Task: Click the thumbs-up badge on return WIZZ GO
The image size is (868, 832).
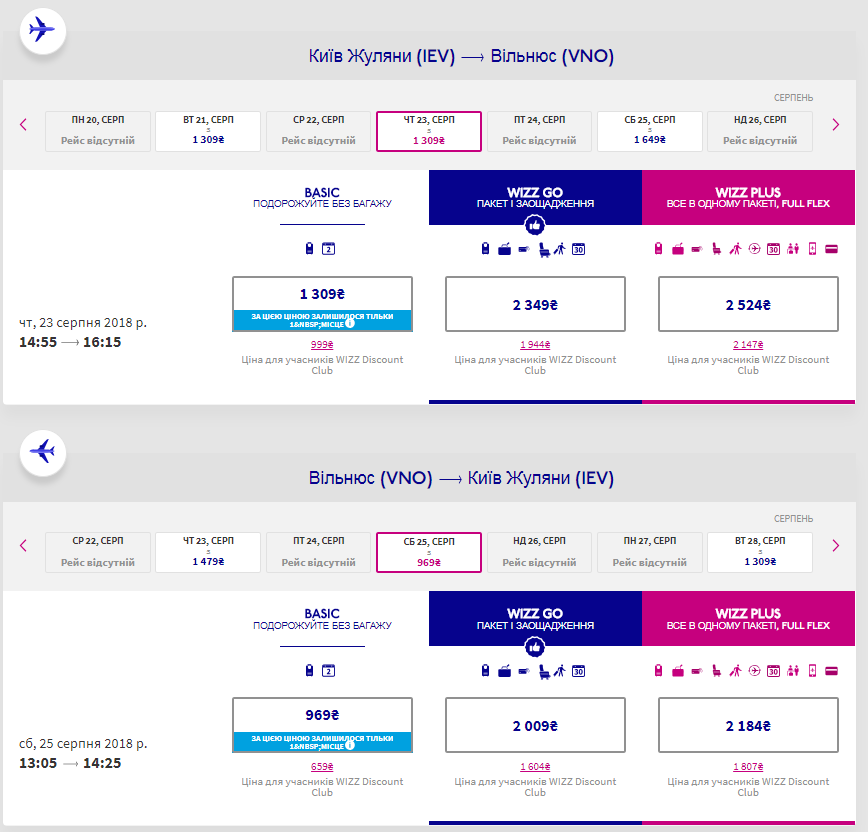Action: [535, 647]
